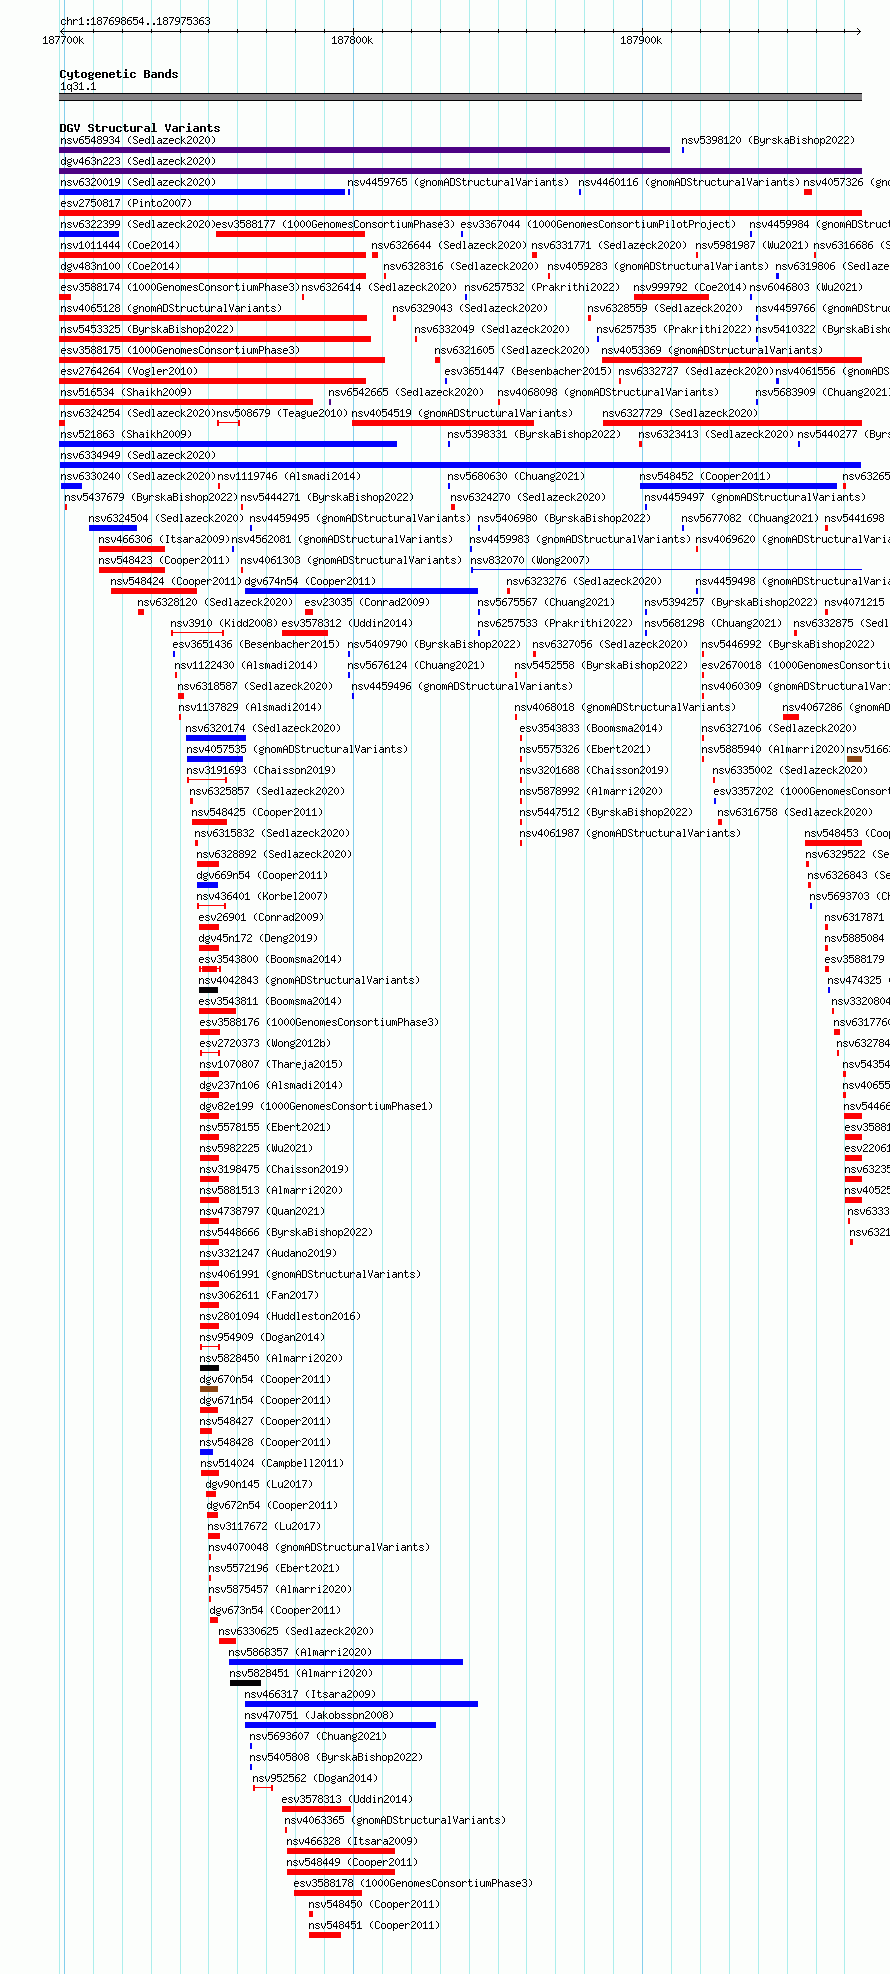Click the dgv45n172 (Deng2019) label

pyautogui.click(x=258, y=939)
